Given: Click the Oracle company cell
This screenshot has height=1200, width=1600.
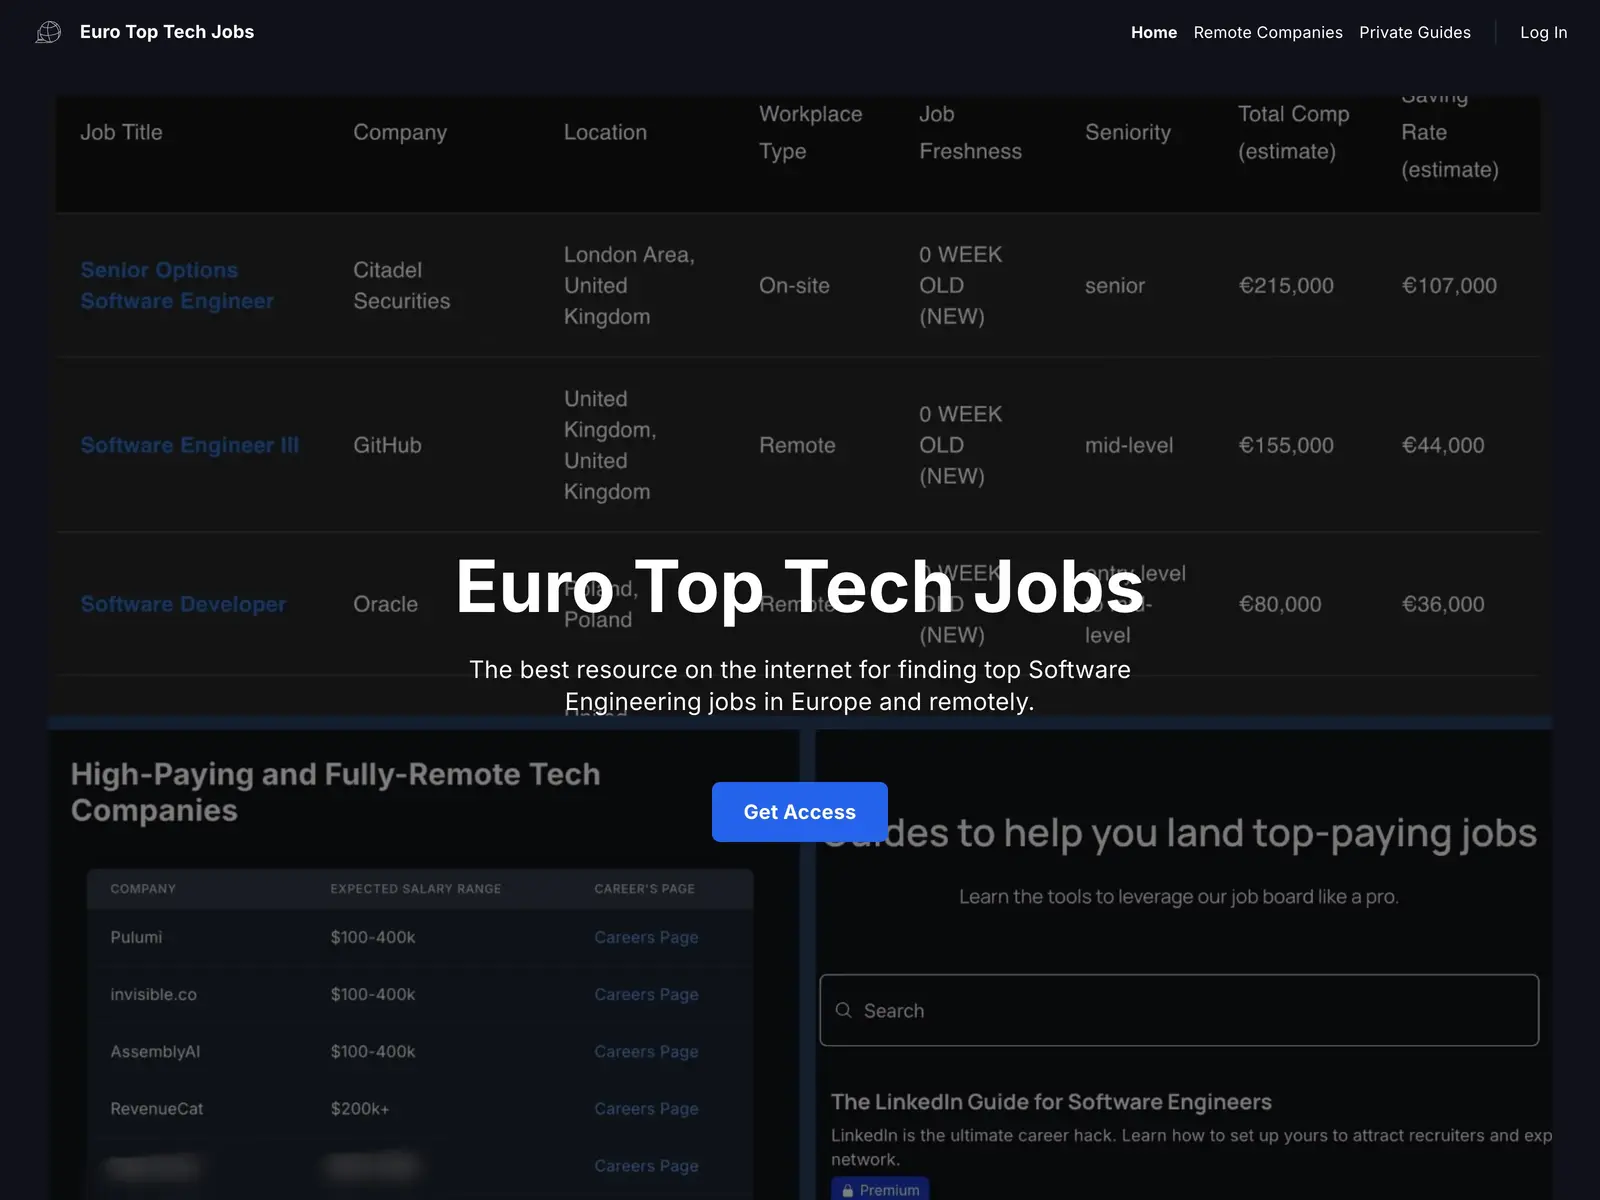Looking at the screenshot, I should pos(385,604).
